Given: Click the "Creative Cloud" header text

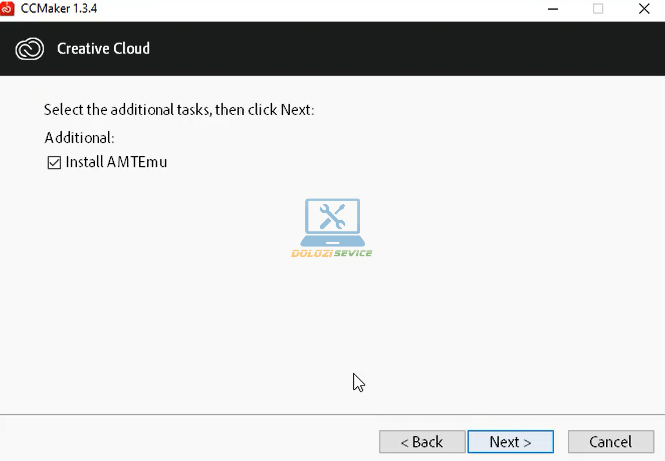Looking at the screenshot, I should tap(103, 48).
